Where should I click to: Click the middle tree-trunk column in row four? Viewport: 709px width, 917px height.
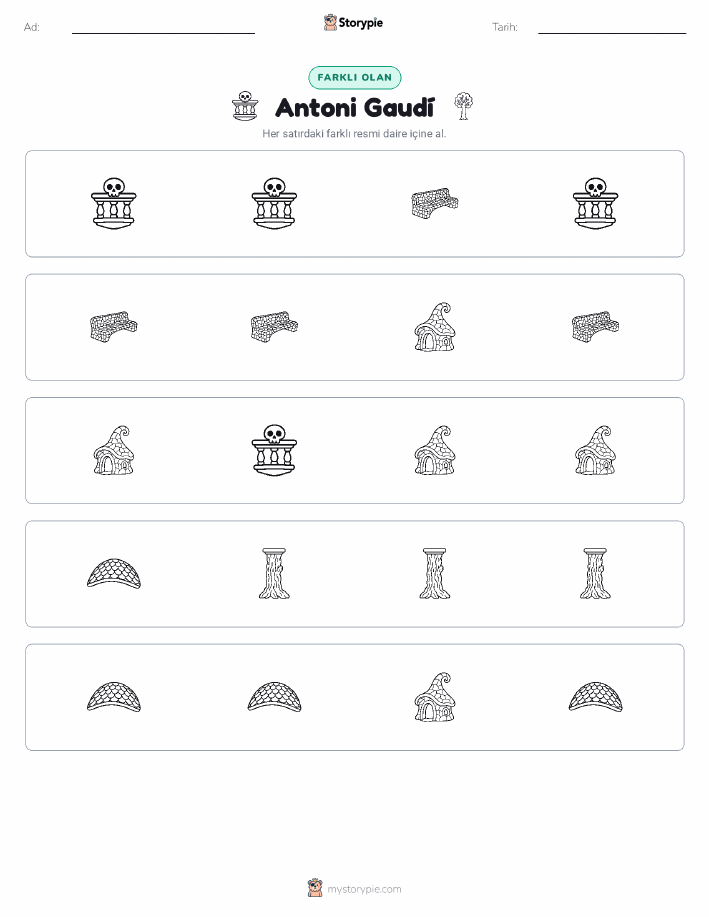pyautogui.click(x=435, y=574)
